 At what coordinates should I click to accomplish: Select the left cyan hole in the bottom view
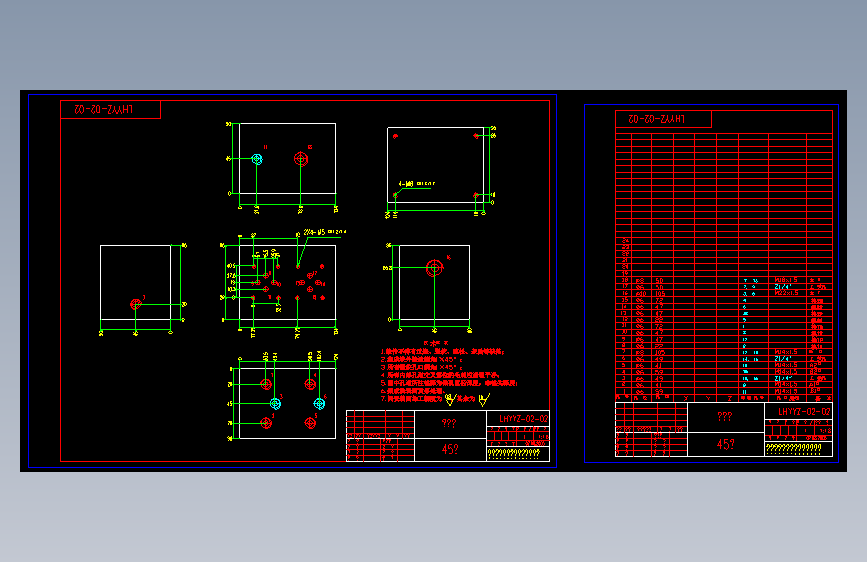click(275, 403)
